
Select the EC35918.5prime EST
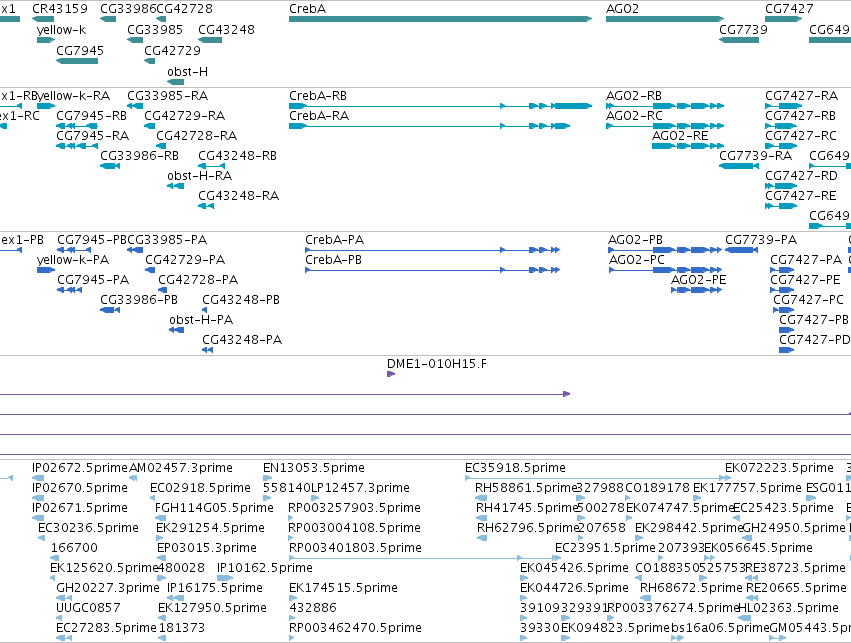598,478
